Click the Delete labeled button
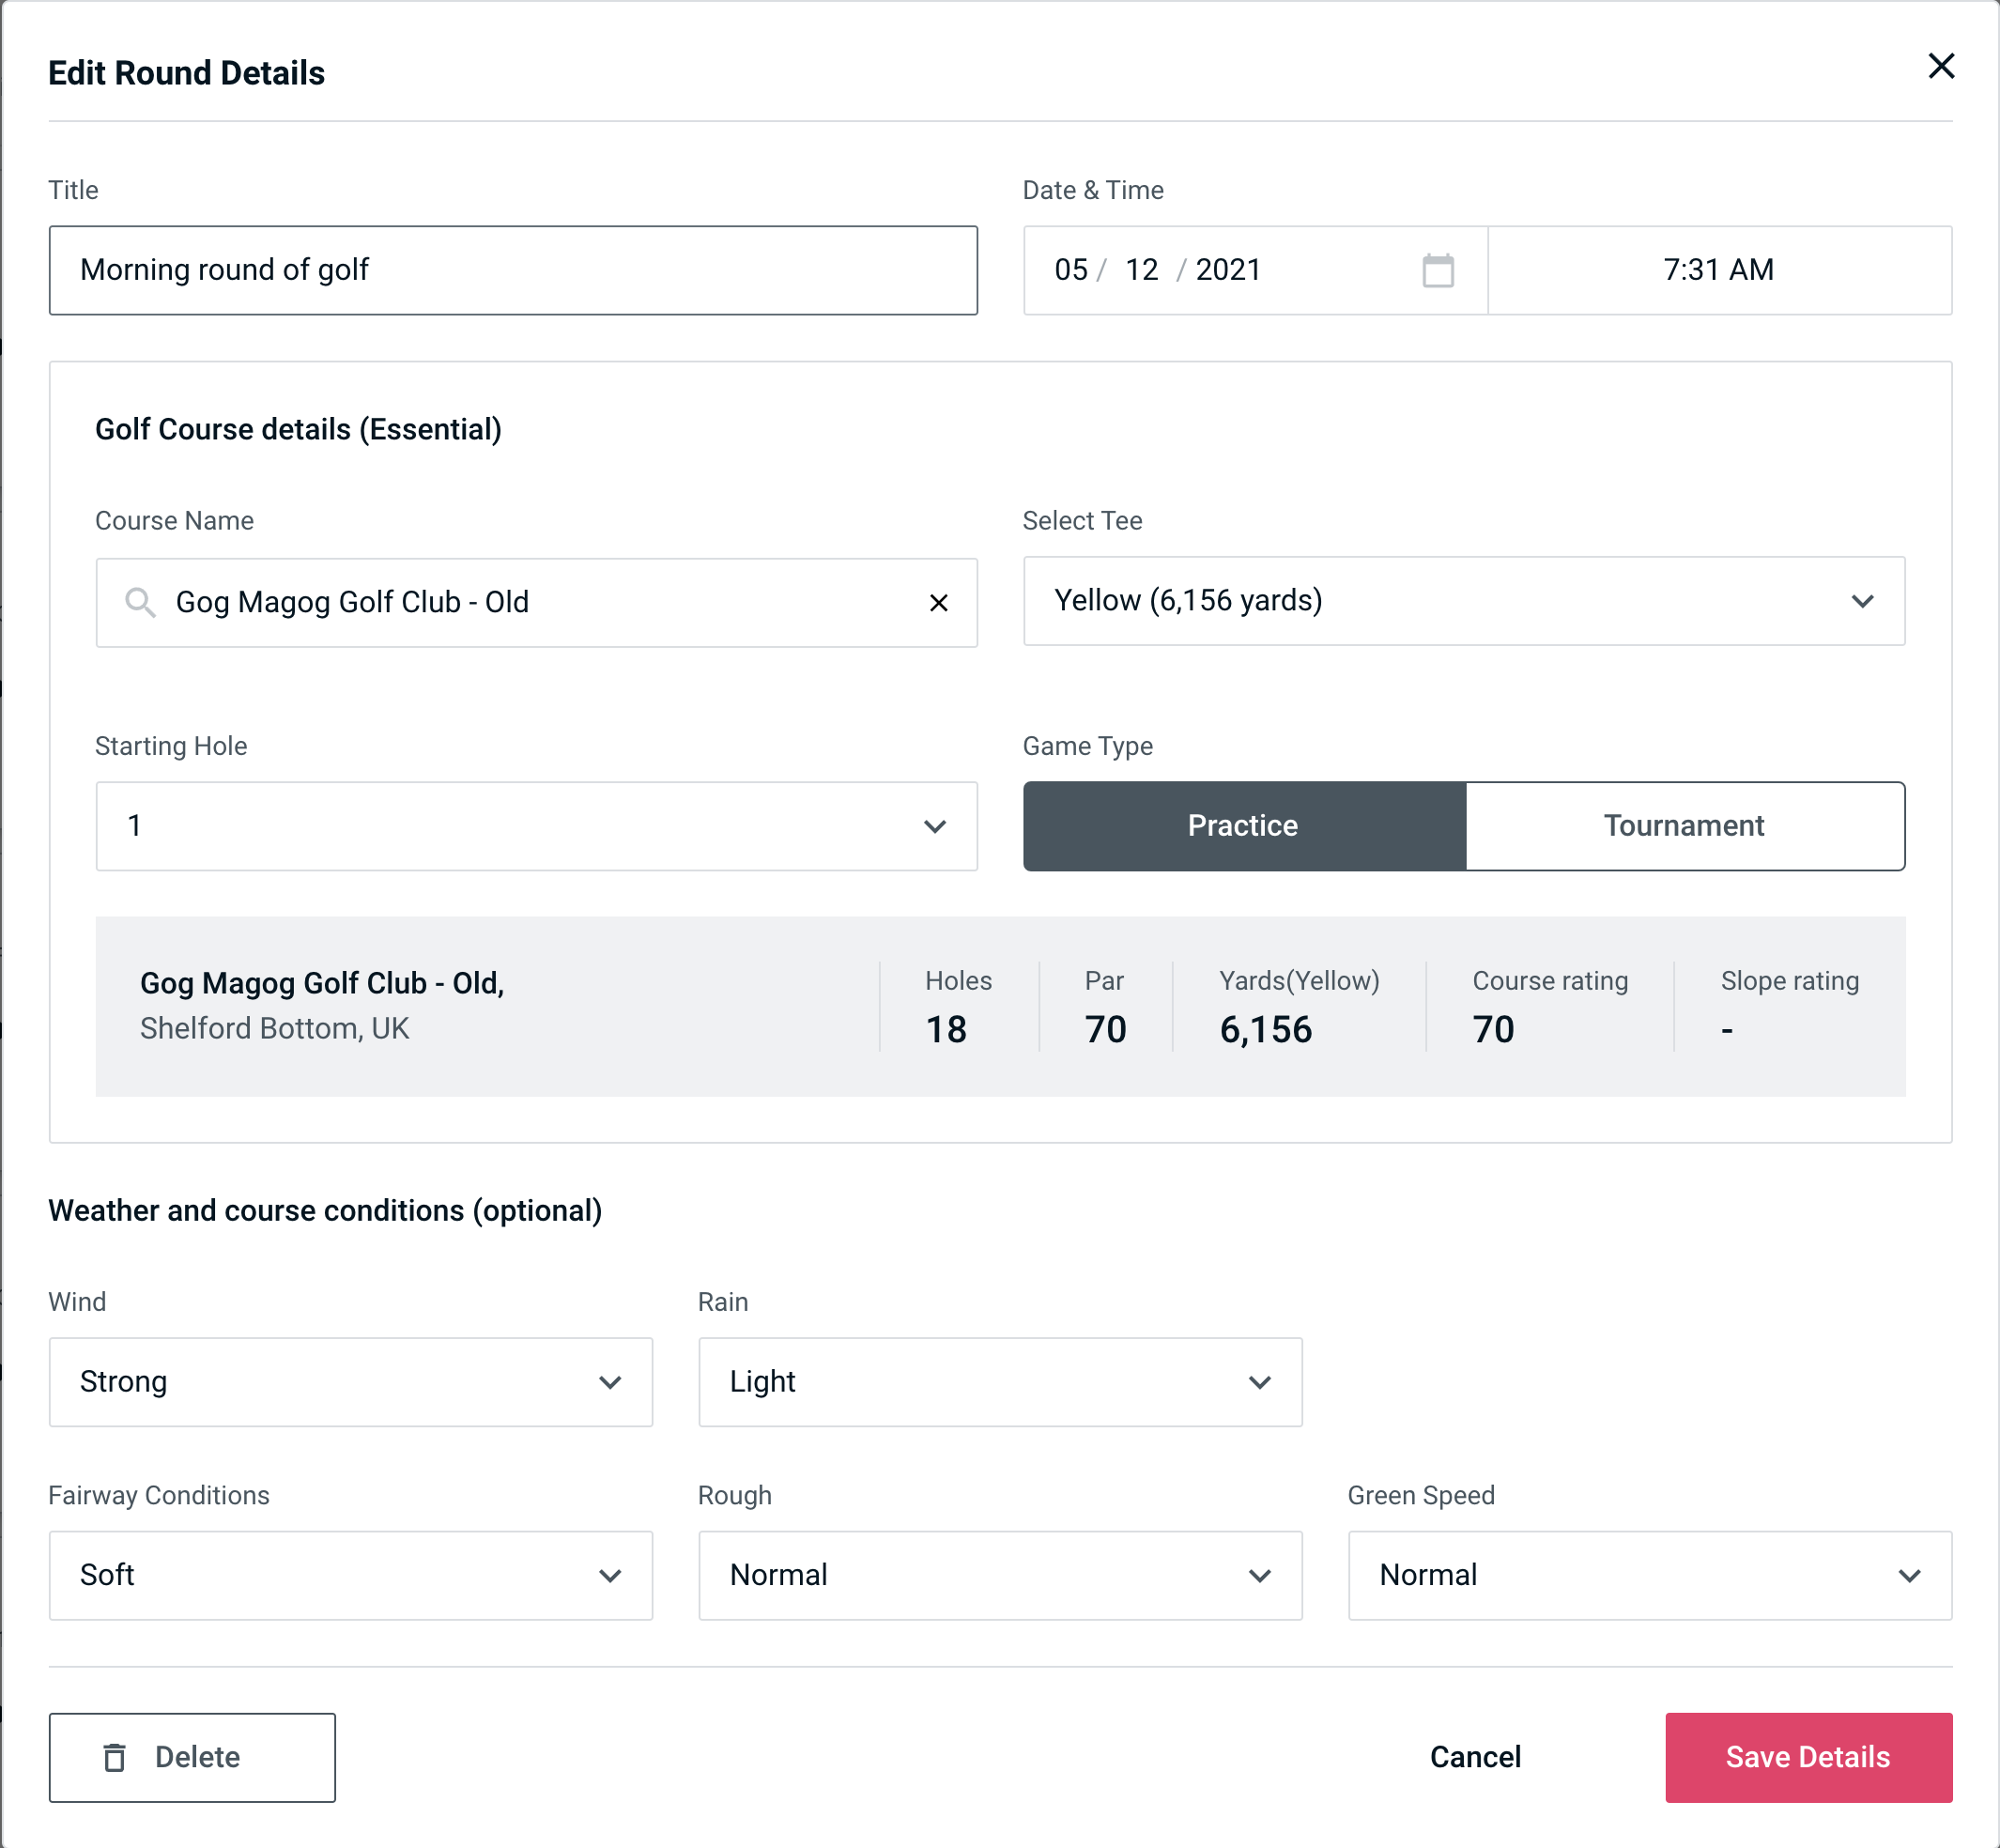The height and width of the screenshot is (1848, 2000). 193,1756
